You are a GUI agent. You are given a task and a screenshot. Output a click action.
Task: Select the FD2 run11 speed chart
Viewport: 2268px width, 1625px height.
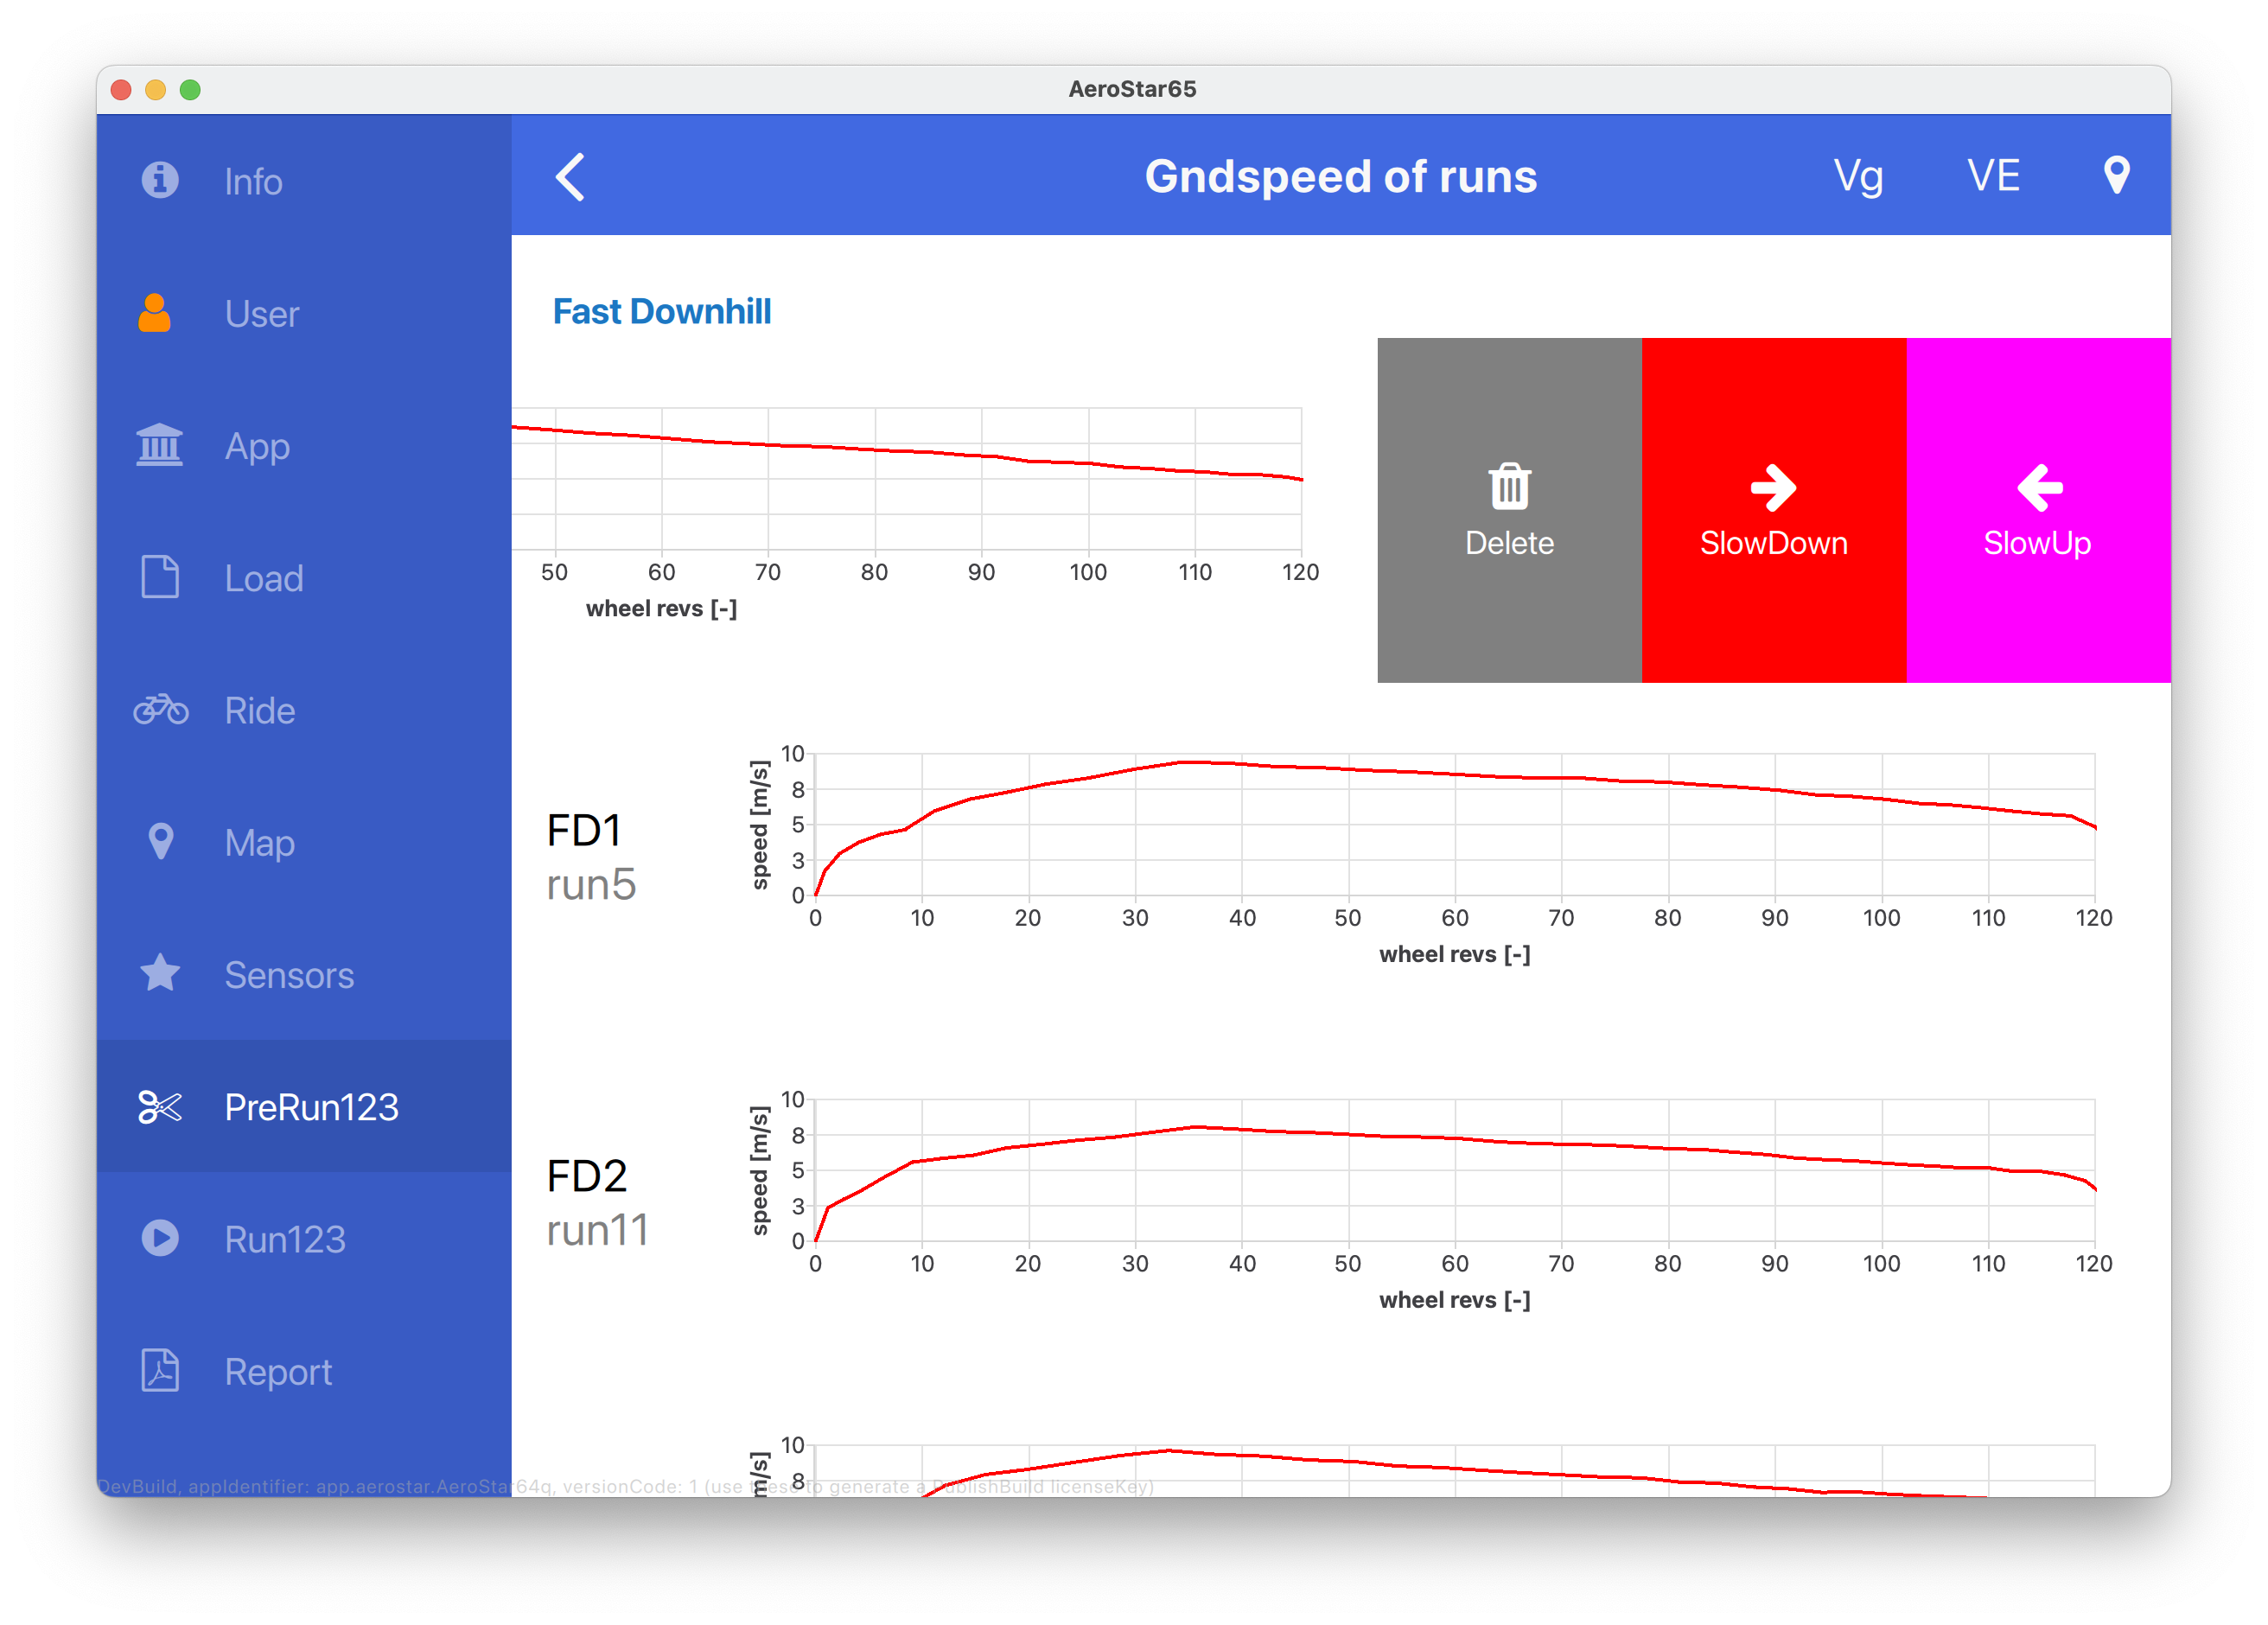point(1454,1170)
